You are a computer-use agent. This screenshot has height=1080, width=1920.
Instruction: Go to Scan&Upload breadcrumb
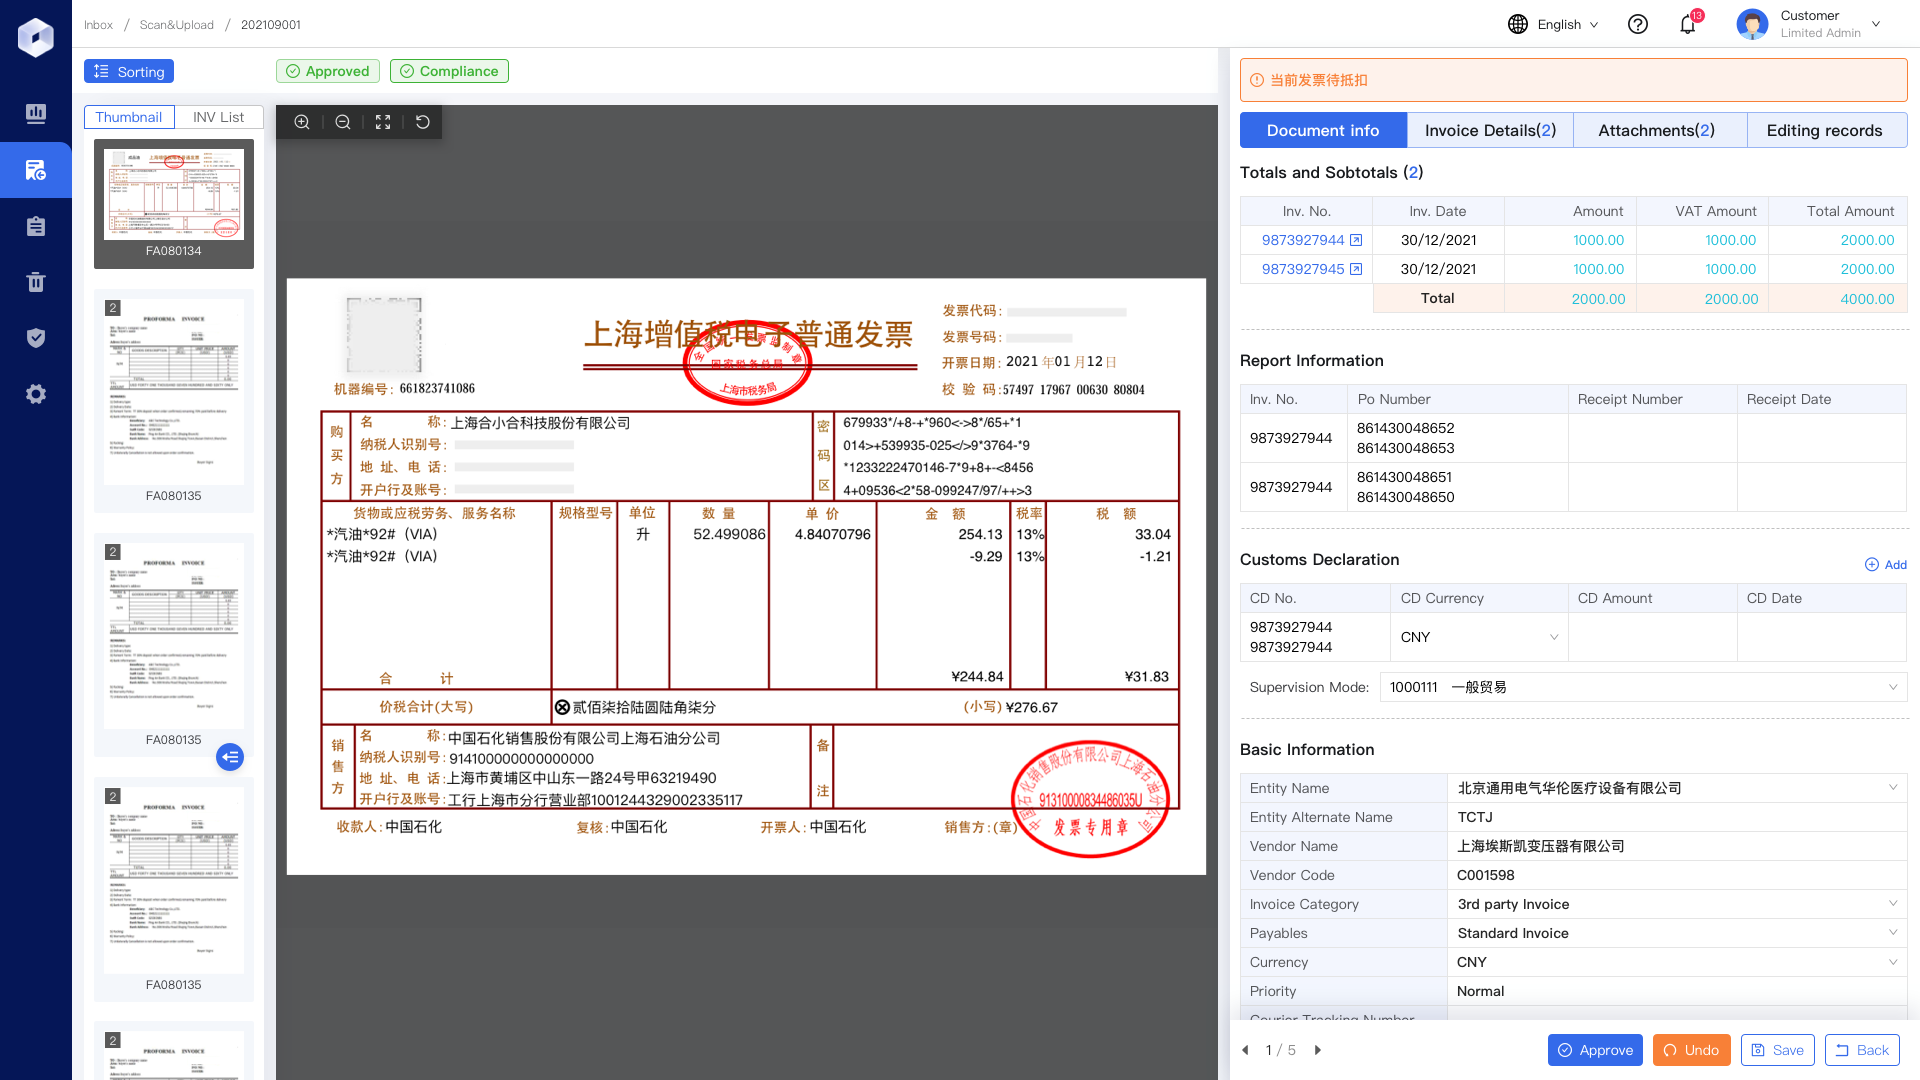click(x=177, y=25)
